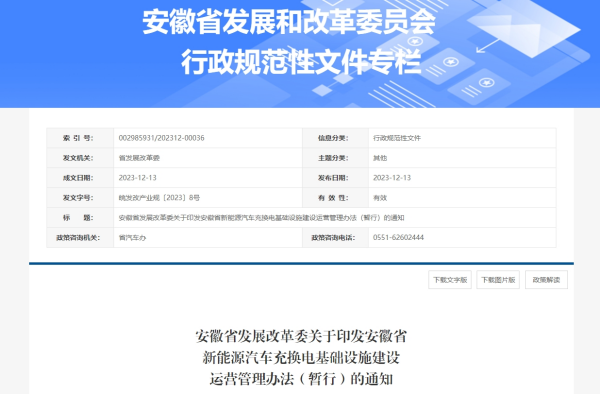
Task: Click the phone number 0551-62602444
Action: [398, 238]
